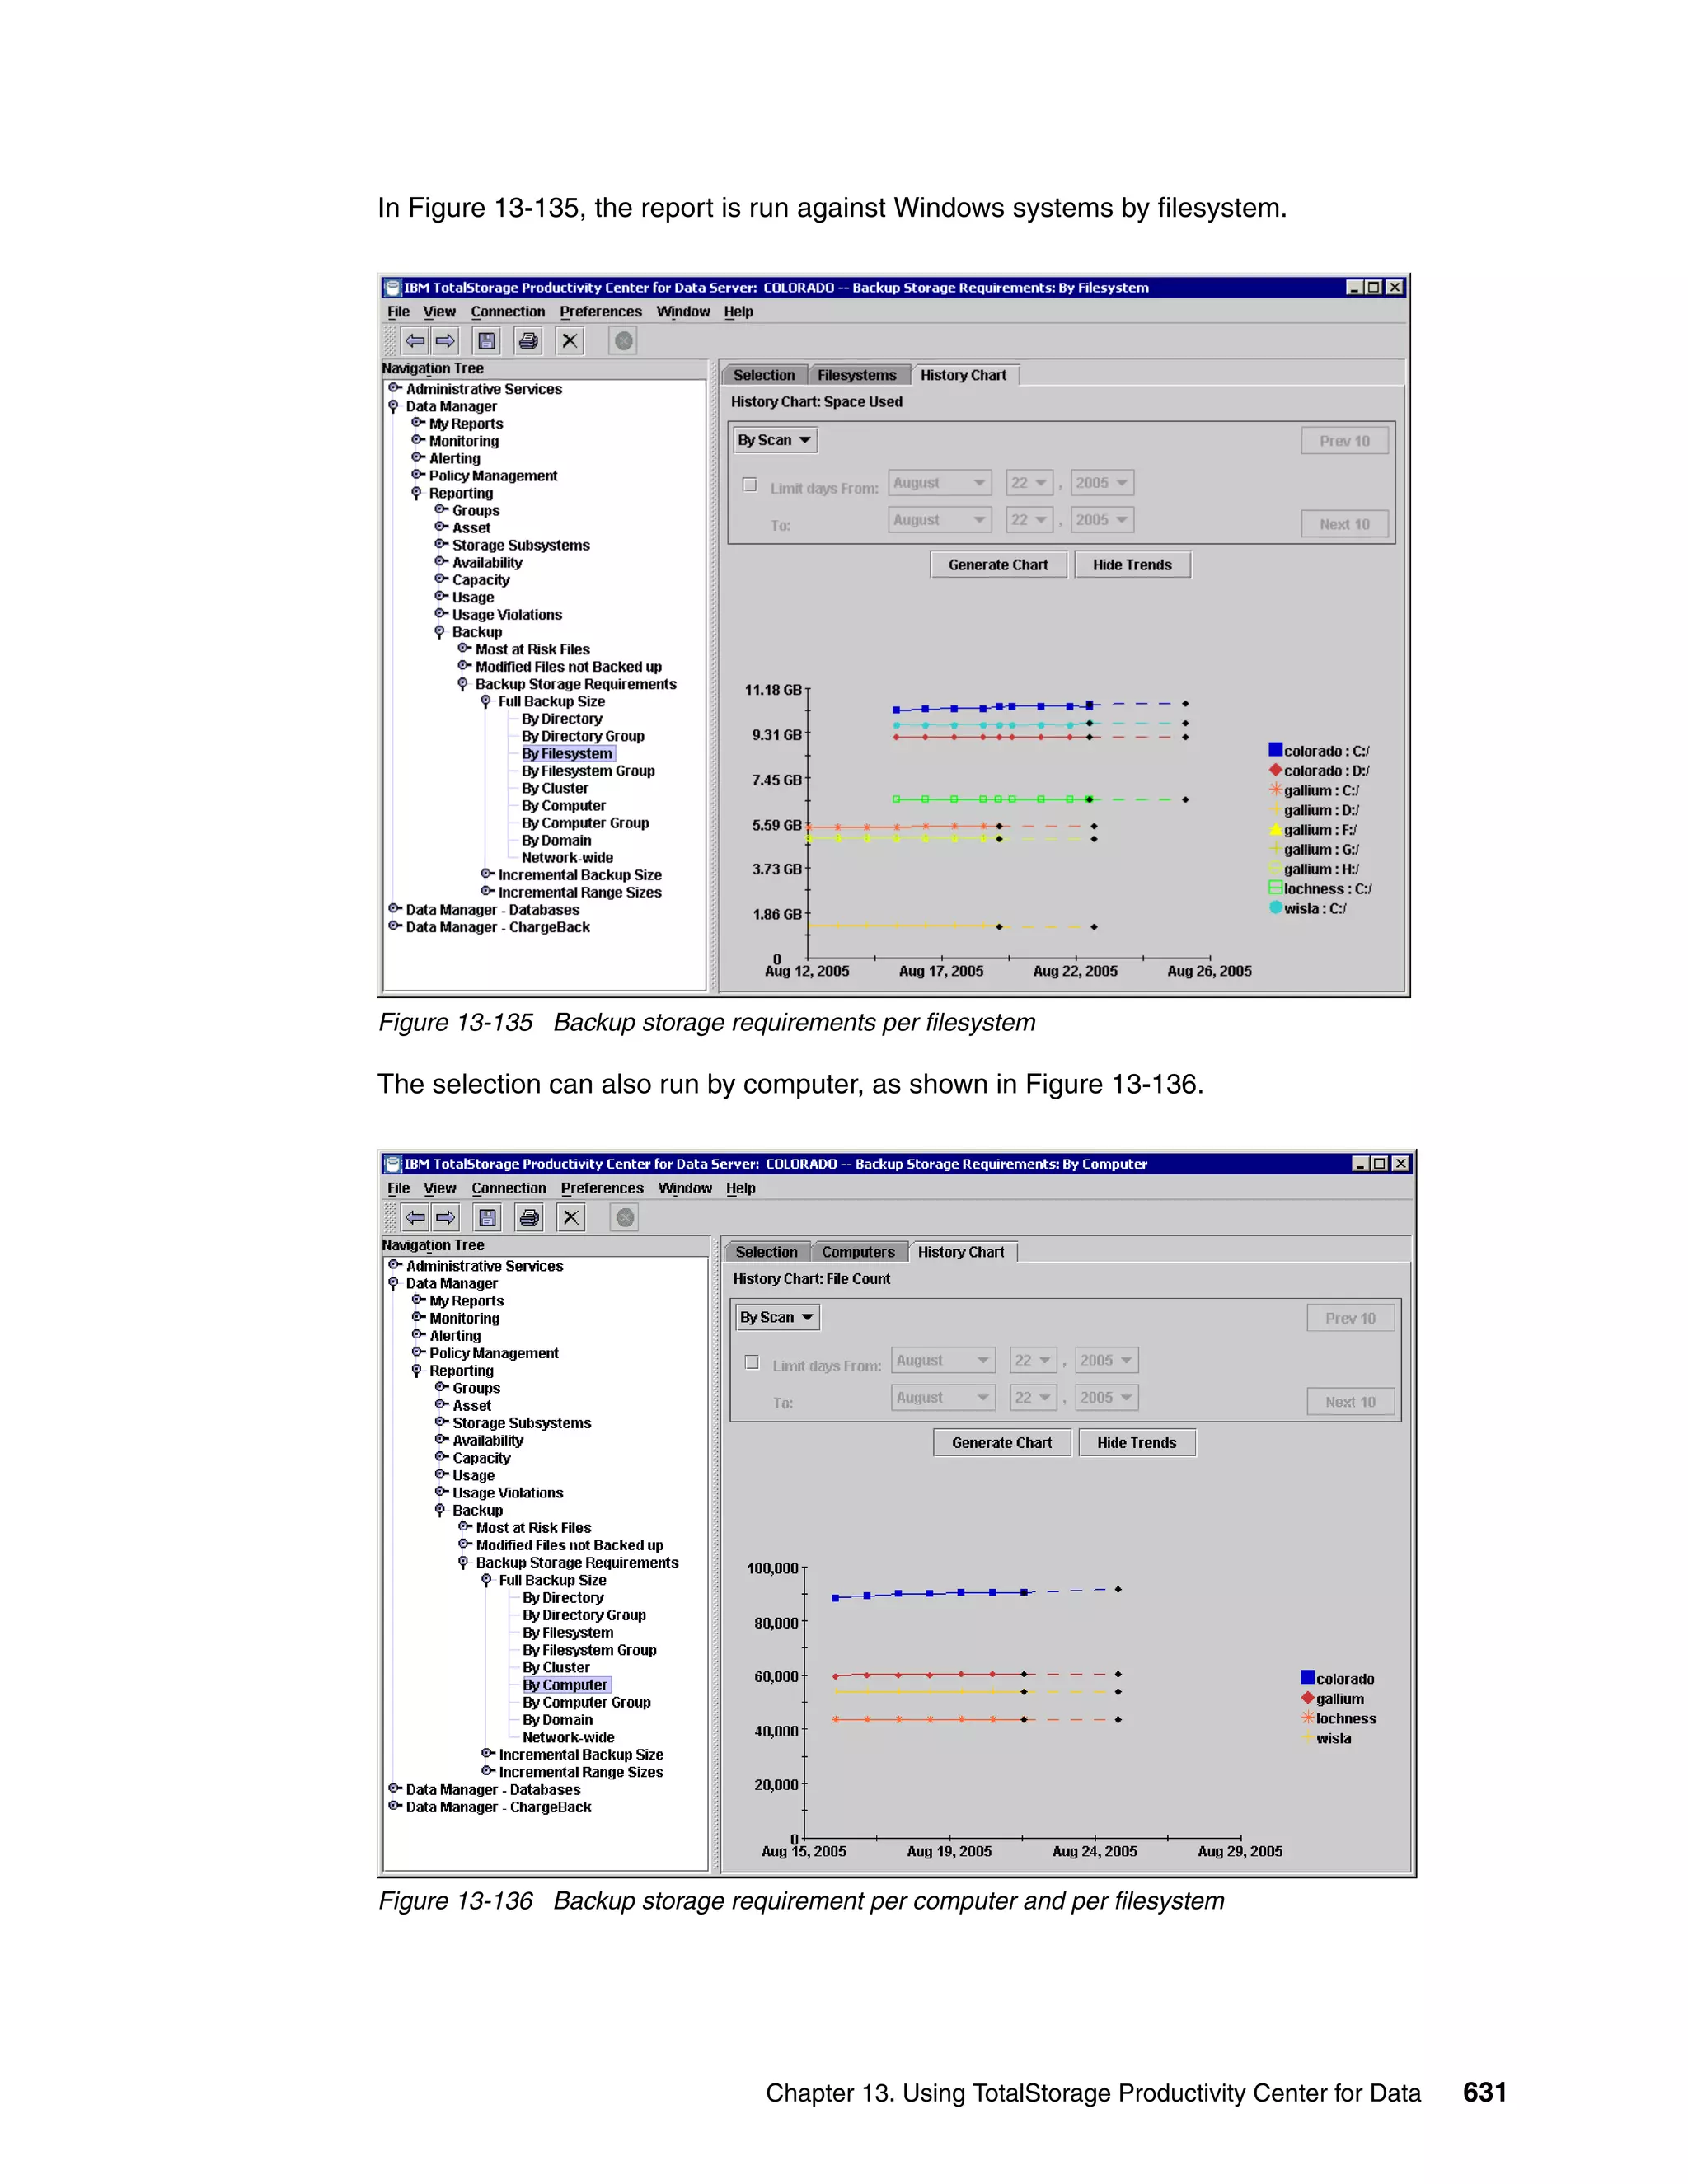
Task: Expand Administrative Services node in By Filesystem window tree
Action: coord(394,388)
